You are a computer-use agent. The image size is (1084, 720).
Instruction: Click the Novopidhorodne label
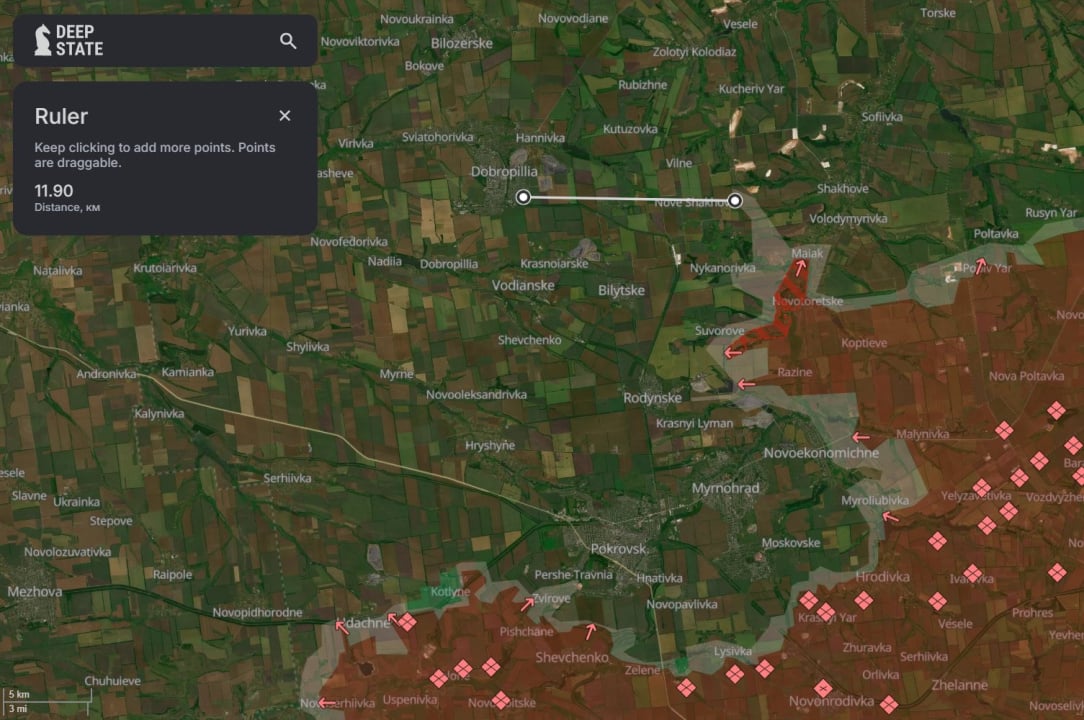256,613
